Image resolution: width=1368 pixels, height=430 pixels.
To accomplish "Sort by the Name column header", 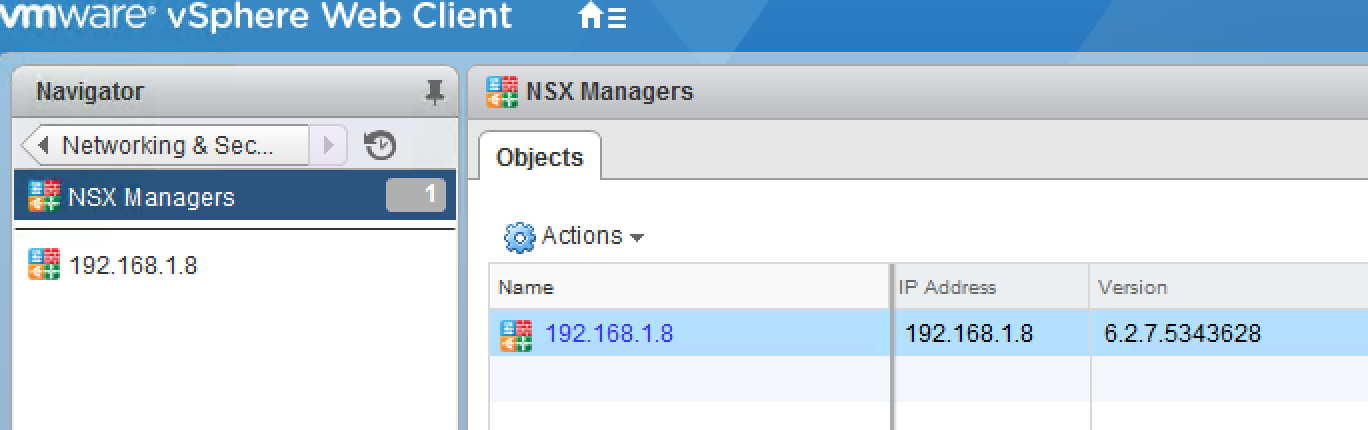I will 690,287.
